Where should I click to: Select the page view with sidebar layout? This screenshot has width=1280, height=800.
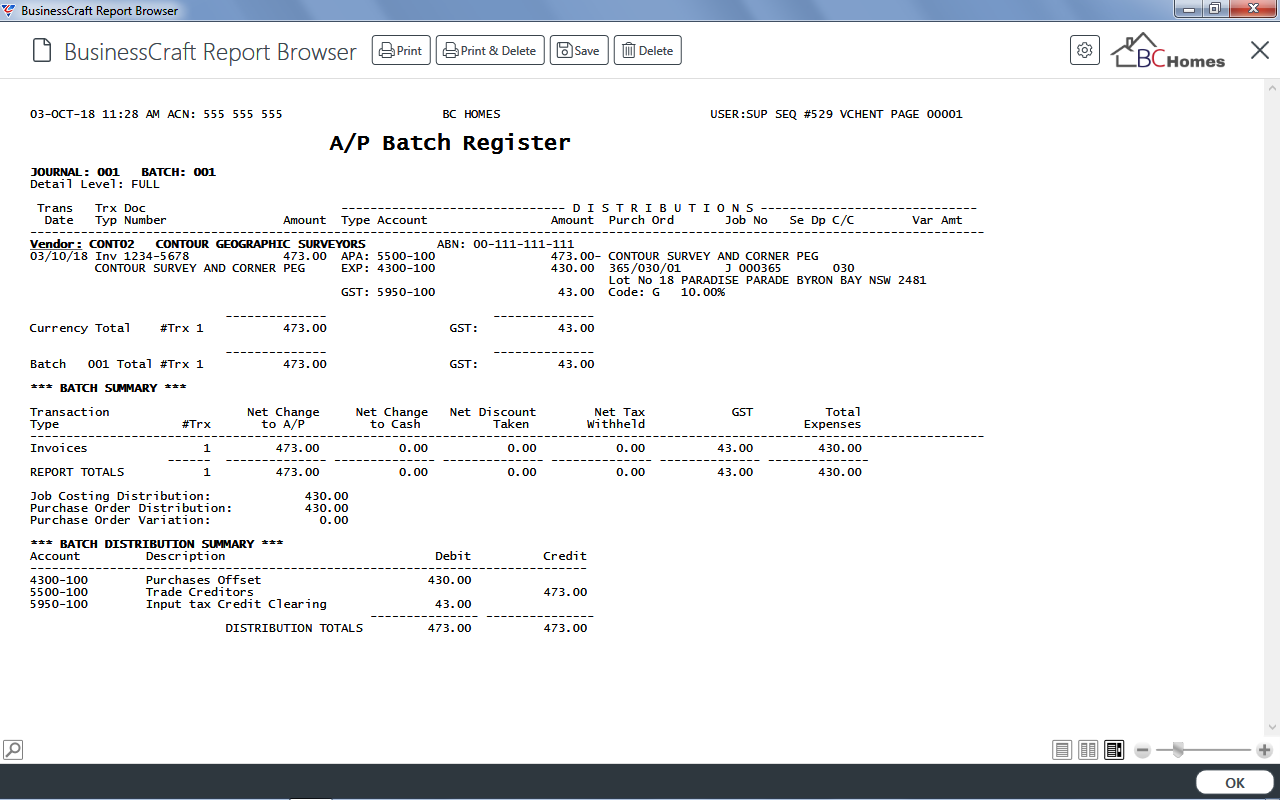(1114, 750)
